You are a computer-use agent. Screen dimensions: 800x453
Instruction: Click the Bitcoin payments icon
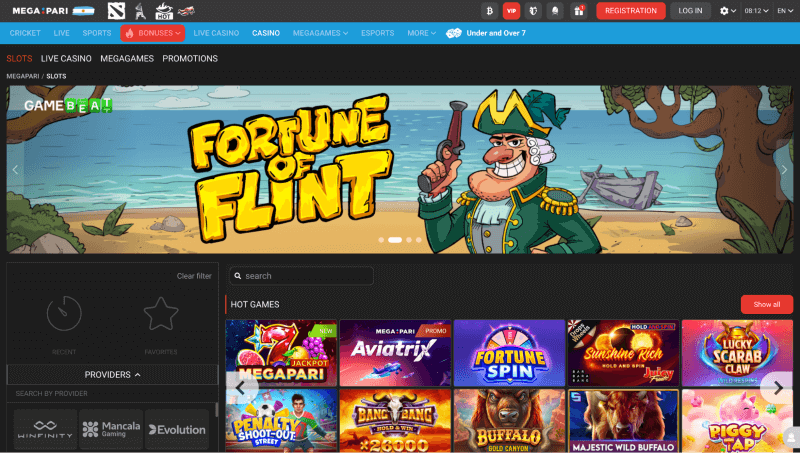489,11
